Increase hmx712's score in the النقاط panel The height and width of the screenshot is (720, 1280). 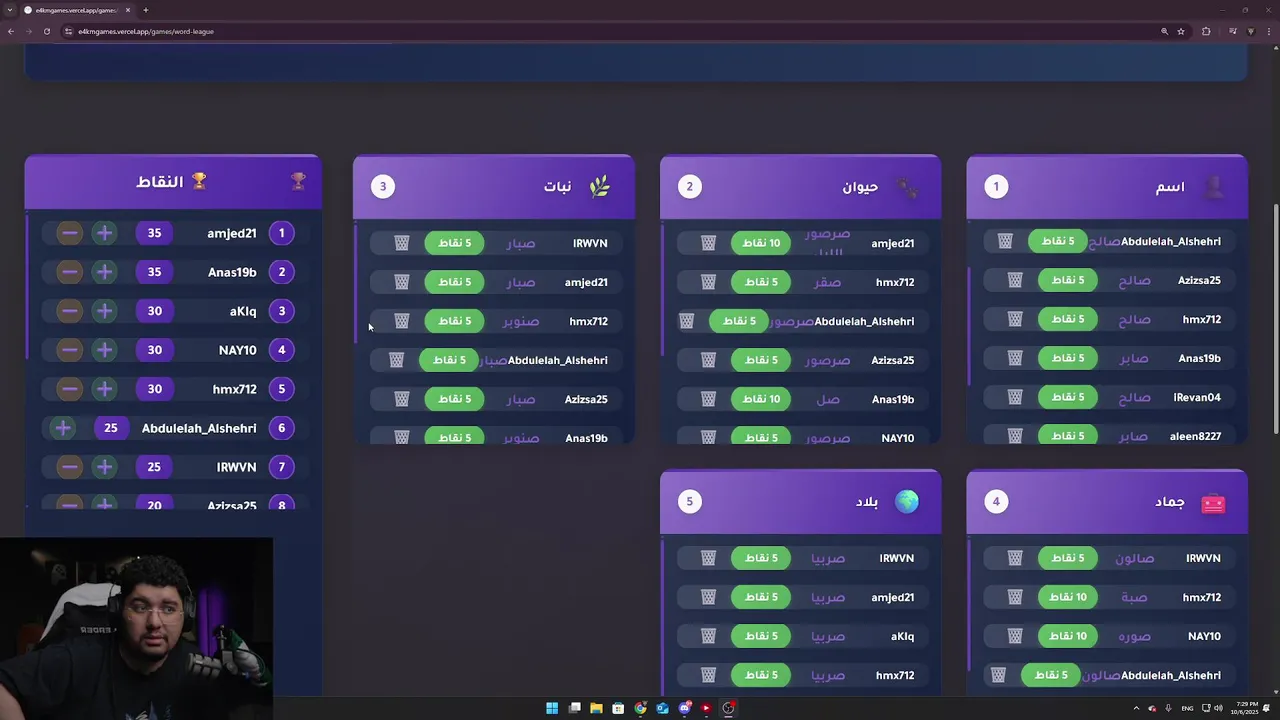pyautogui.click(x=104, y=389)
